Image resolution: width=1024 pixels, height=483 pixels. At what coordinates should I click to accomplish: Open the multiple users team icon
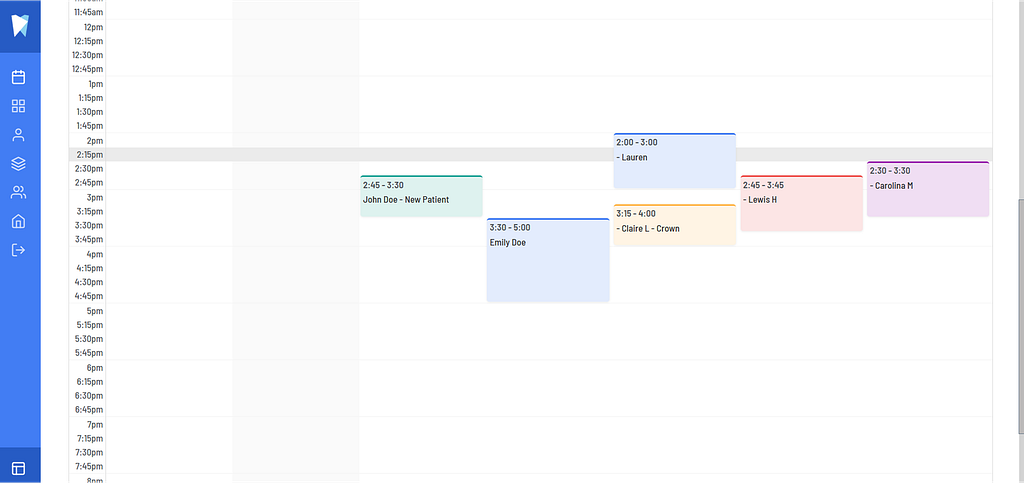pos(18,193)
